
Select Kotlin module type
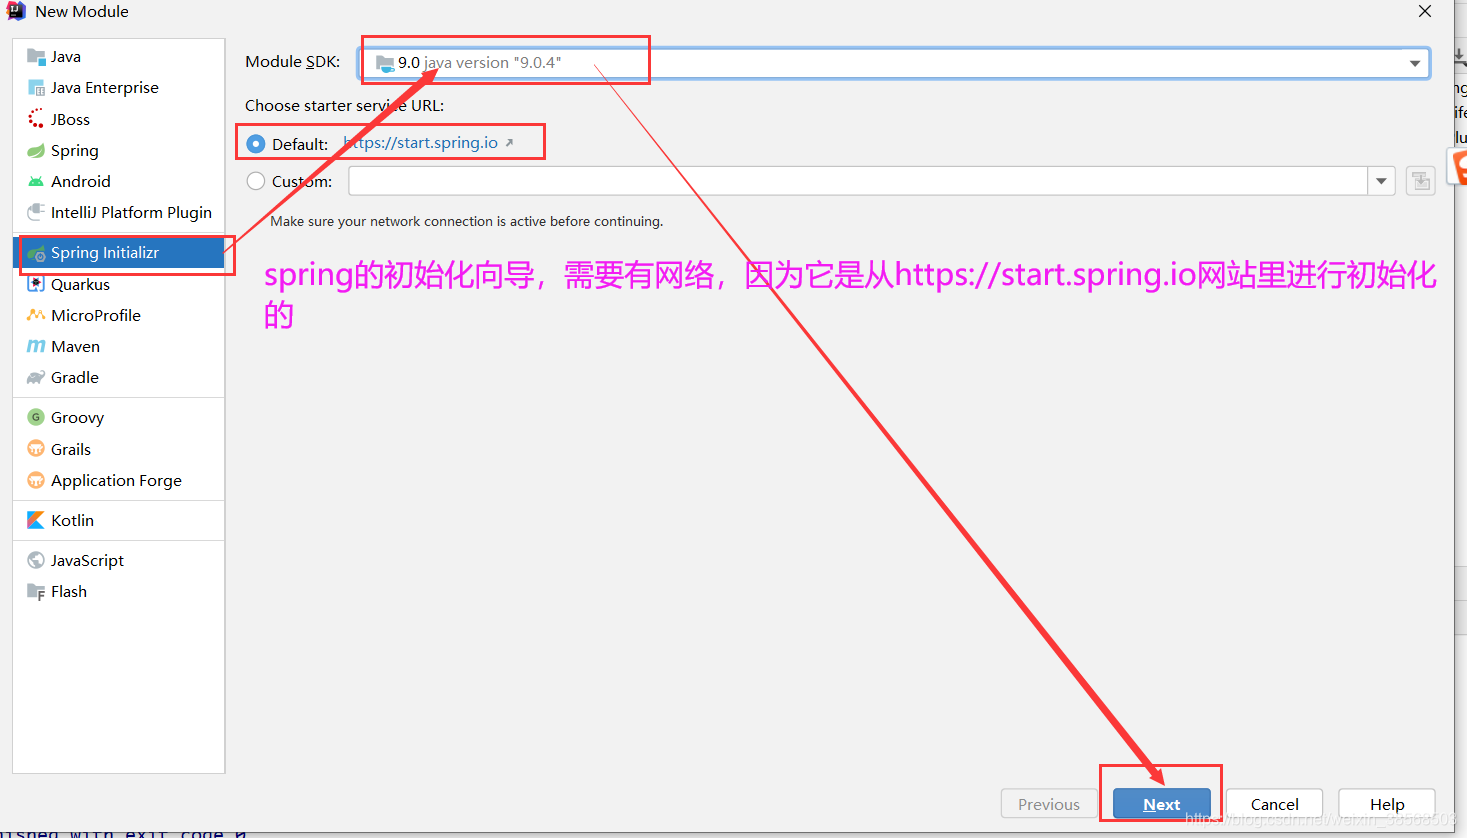point(119,520)
